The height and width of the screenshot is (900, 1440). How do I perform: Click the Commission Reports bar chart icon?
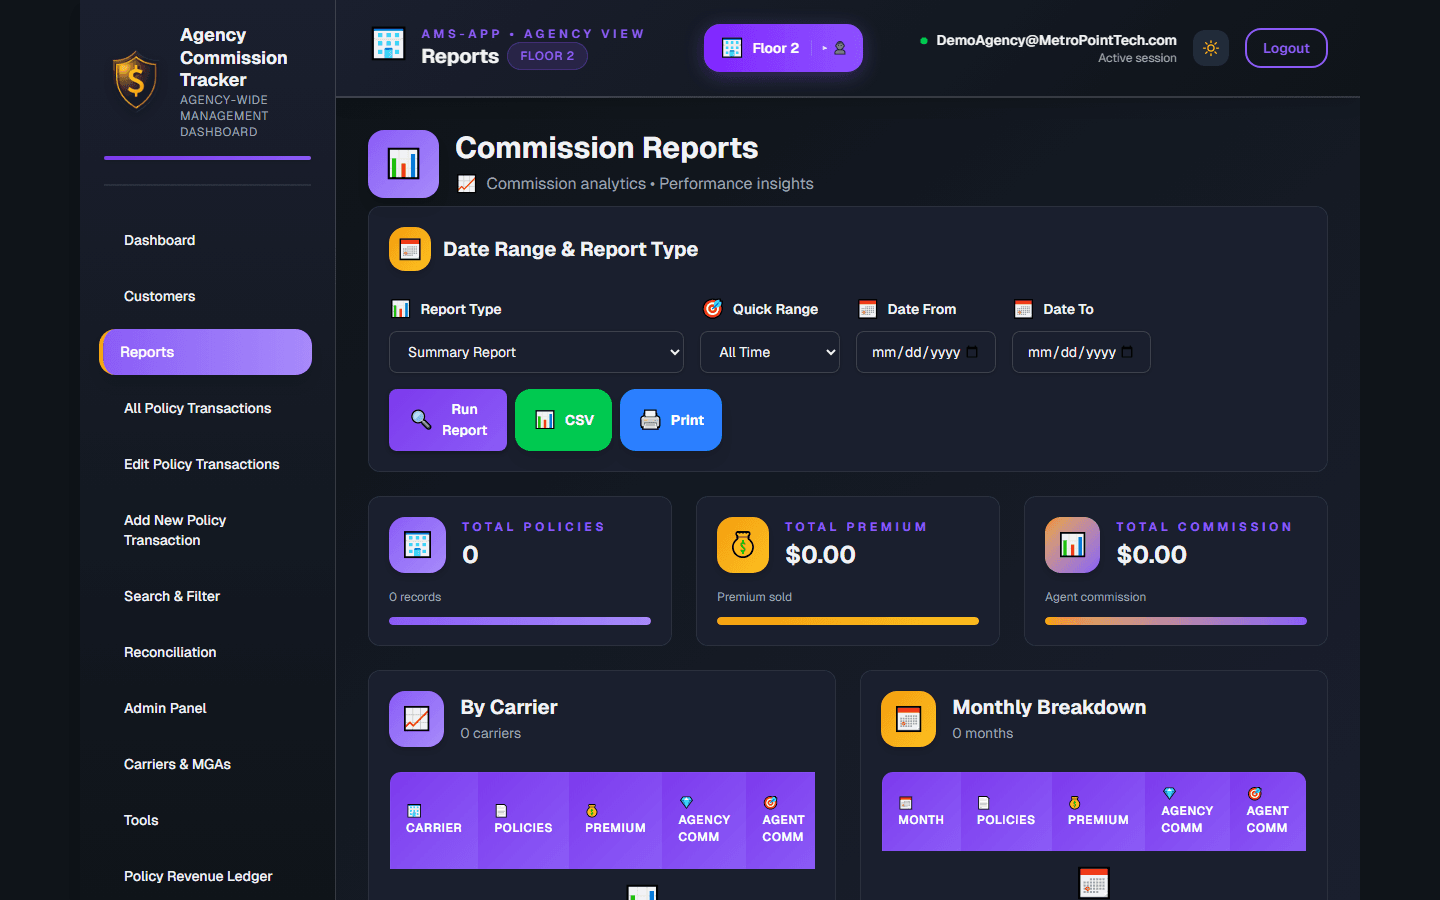(x=403, y=163)
